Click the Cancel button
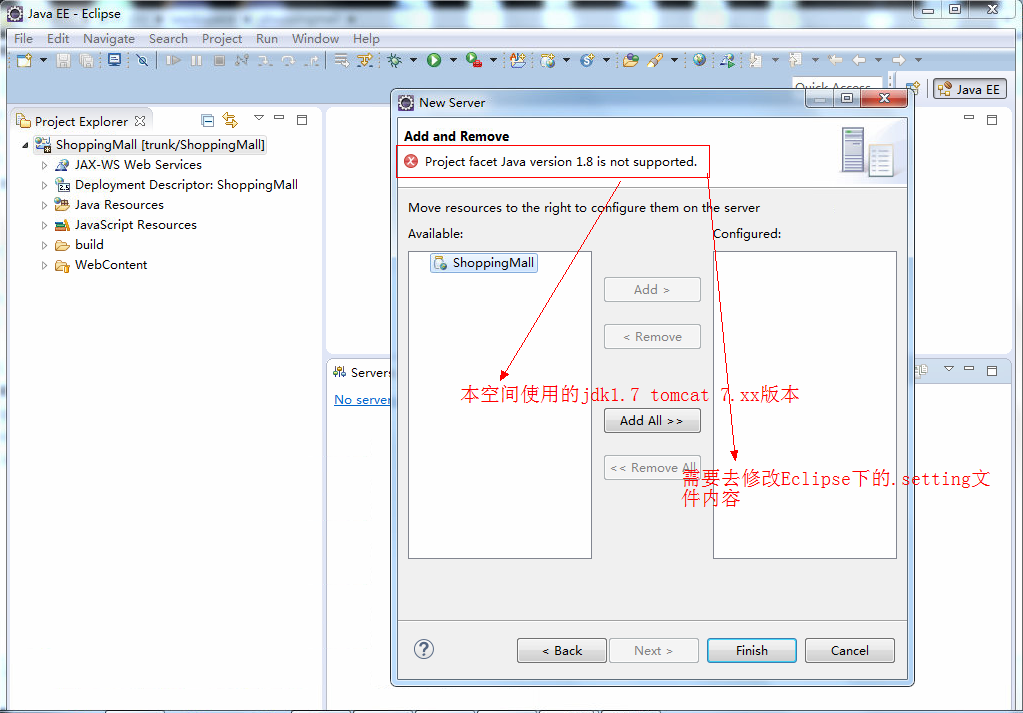 [x=849, y=650]
